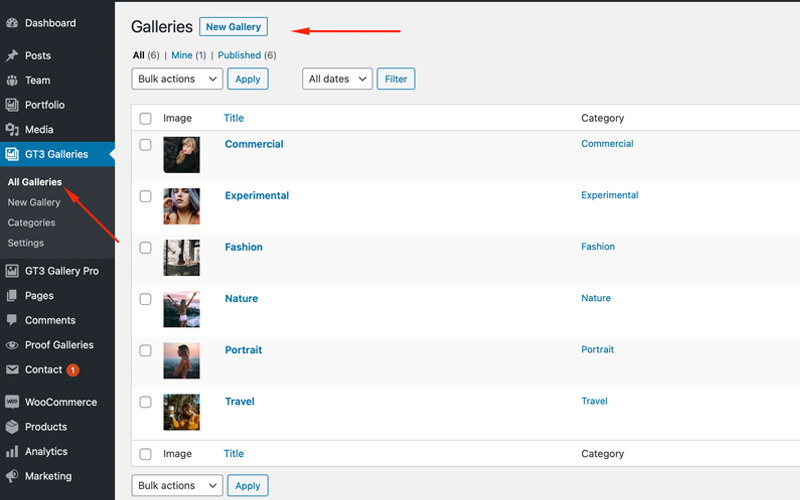Click the Filter button
This screenshot has height=500, width=800.
[396, 79]
